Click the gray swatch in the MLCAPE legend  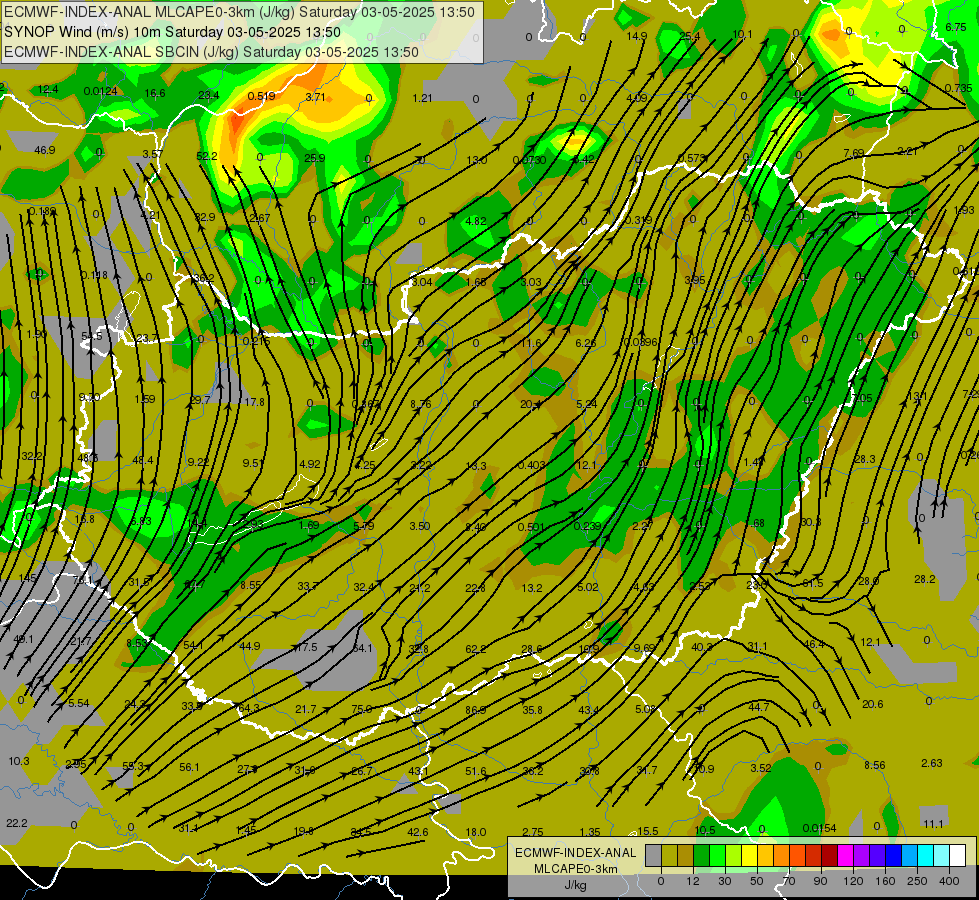point(653,855)
